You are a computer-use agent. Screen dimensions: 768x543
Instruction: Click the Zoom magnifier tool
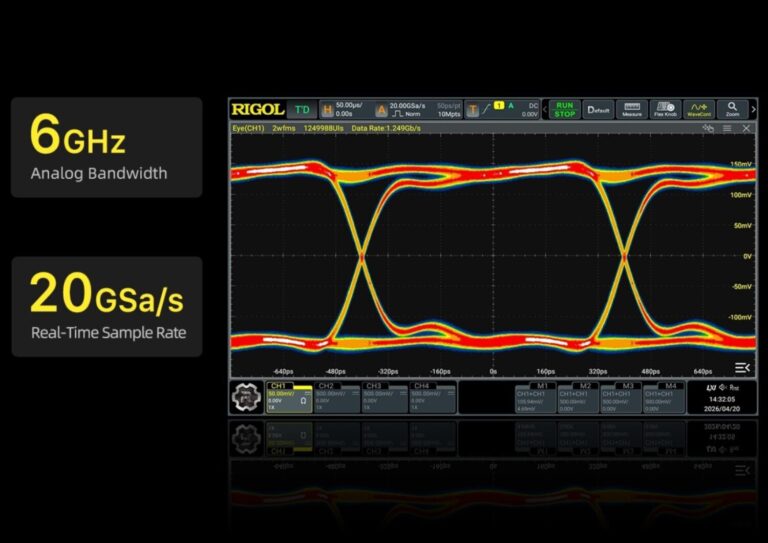tap(732, 110)
